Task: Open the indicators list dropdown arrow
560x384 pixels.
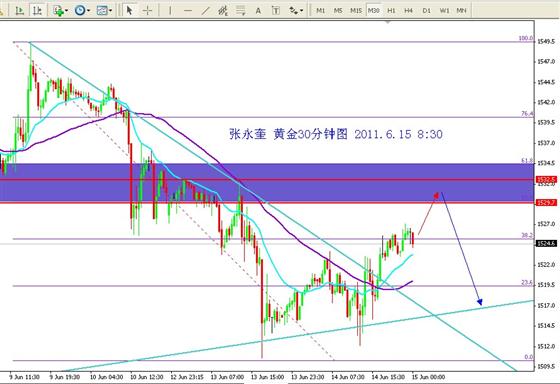Action: 66,11
